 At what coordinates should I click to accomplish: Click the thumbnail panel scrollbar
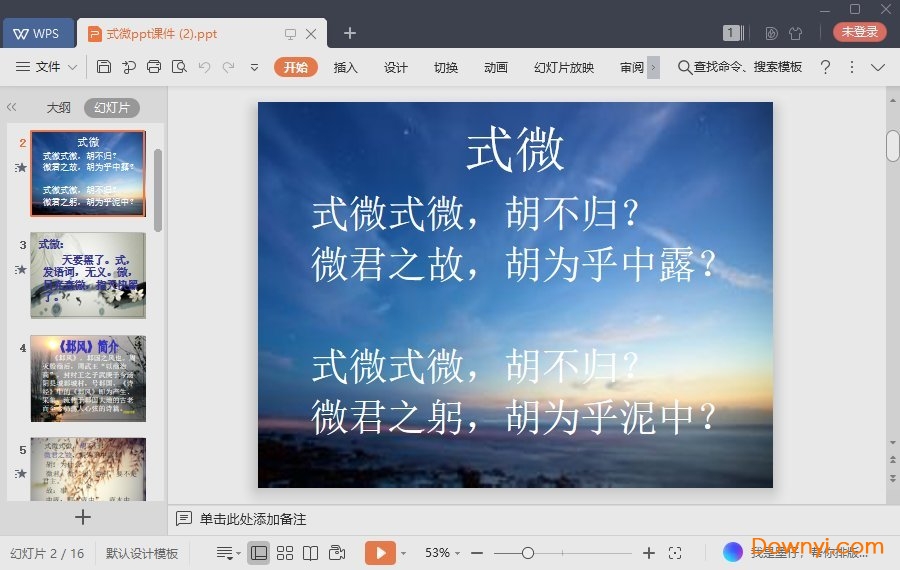click(x=158, y=191)
